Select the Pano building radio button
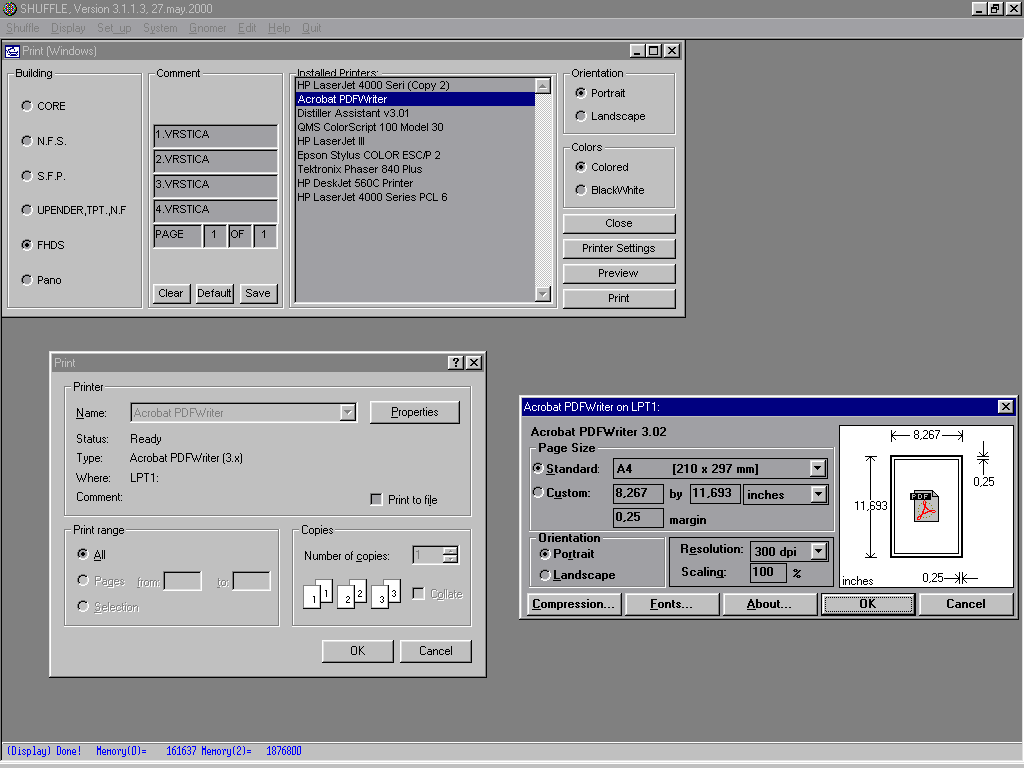Image resolution: width=1024 pixels, height=768 pixels. (27, 280)
